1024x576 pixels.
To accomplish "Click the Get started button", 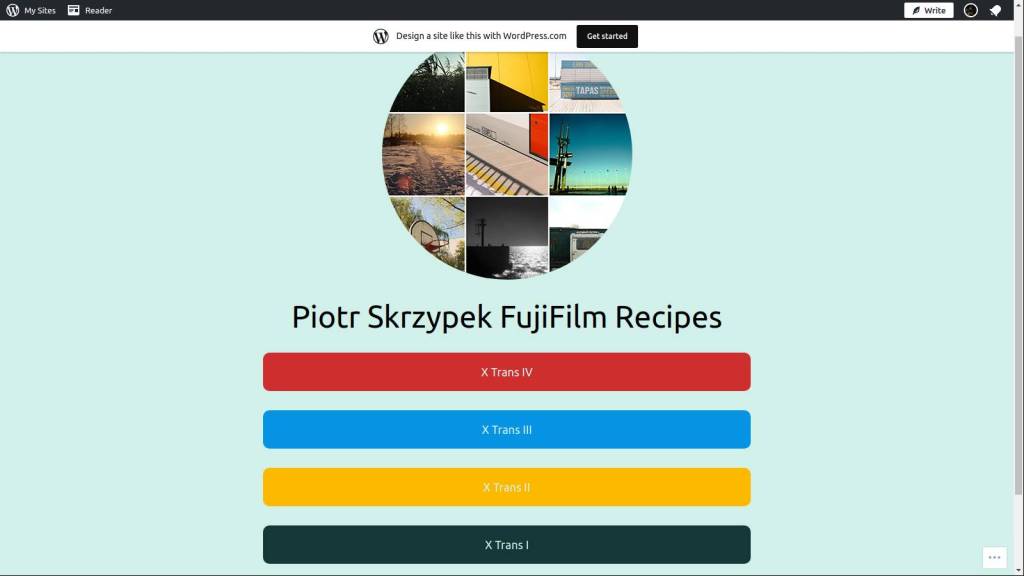I will click(x=607, y=36).
